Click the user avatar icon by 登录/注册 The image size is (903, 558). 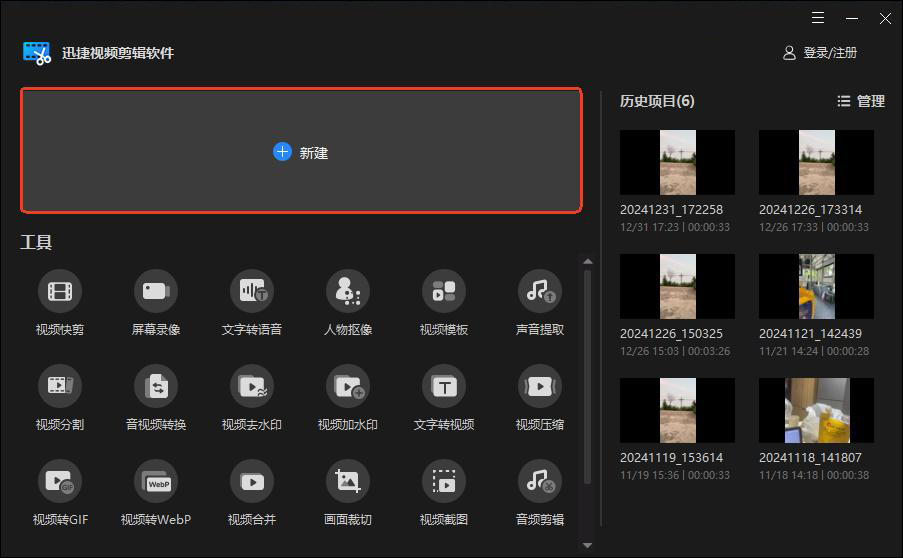pyautogui.click(x=789, y=53)
